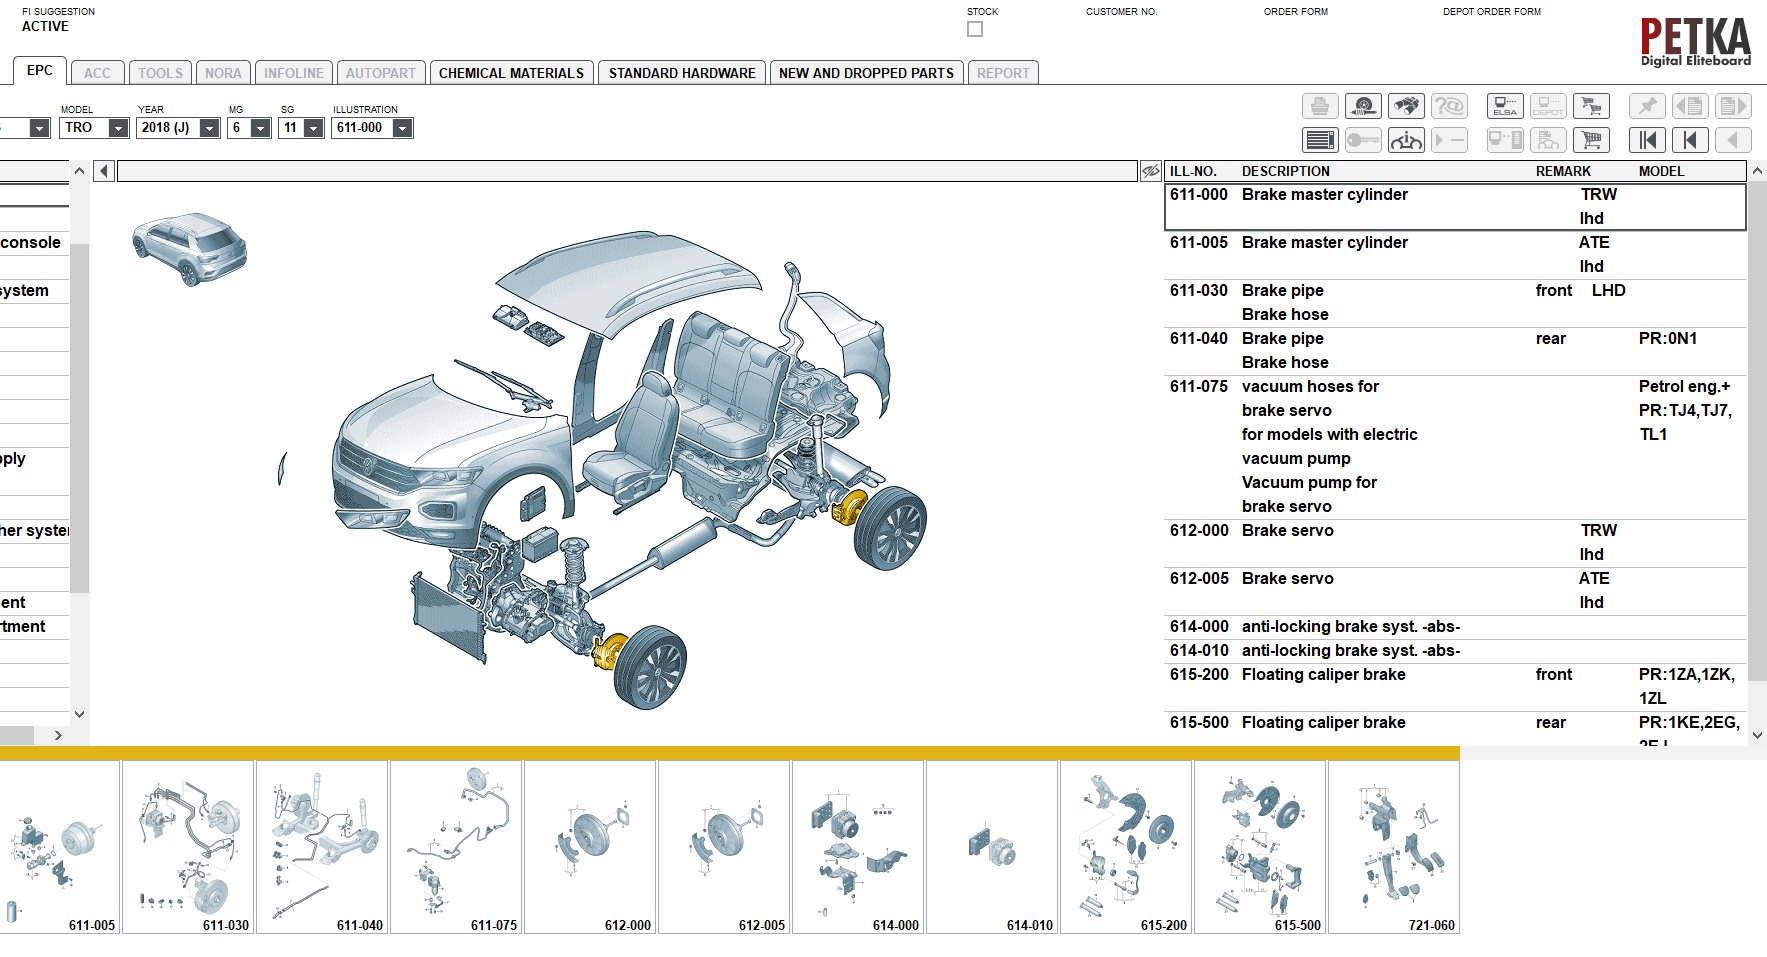
Task: Click the printer icon in the toolbar
Action: click(1320, 106)
